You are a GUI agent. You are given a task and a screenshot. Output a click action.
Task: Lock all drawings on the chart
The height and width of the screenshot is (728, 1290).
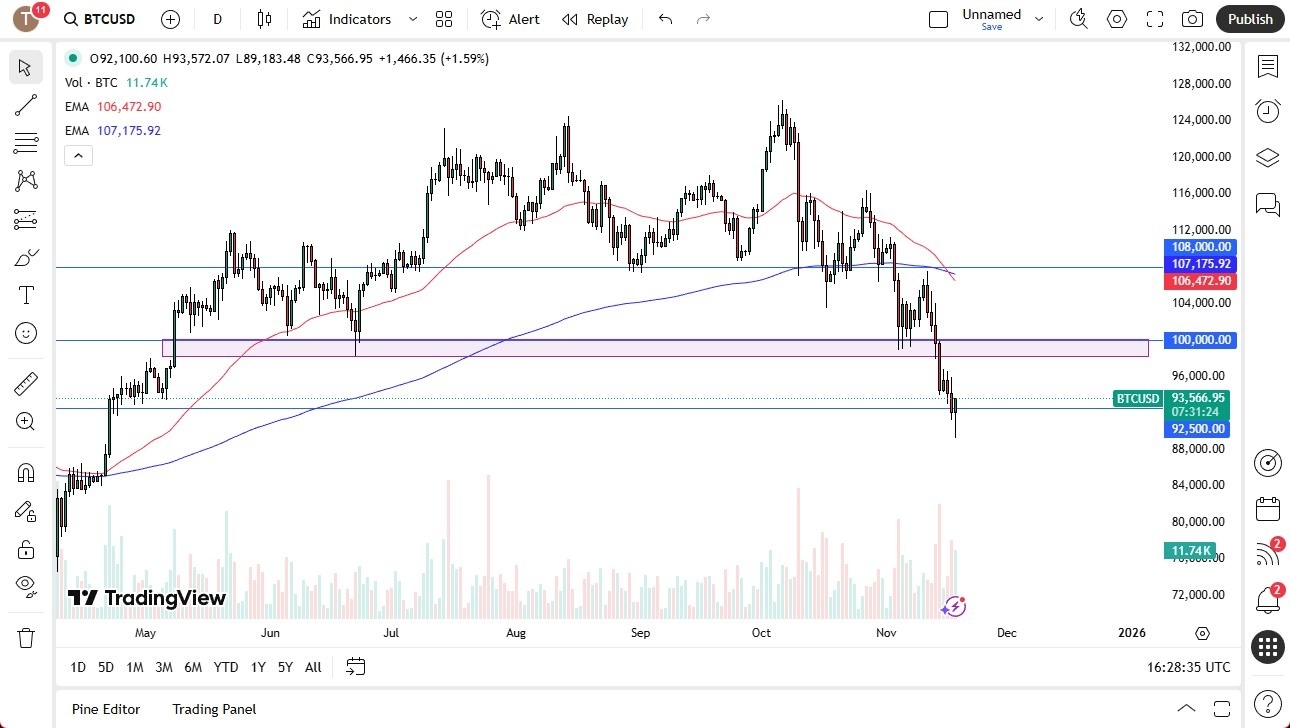(26, 549)
